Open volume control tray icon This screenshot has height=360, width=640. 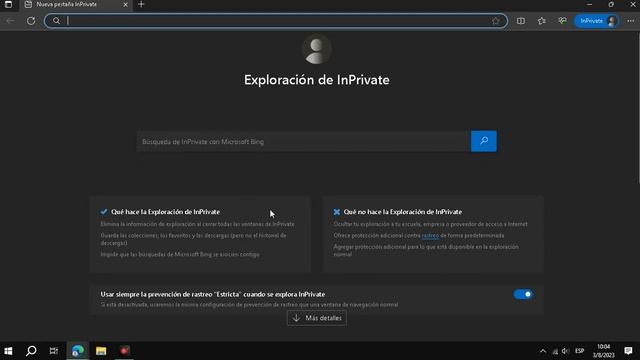pyautogui.click(x=565, y=351)
